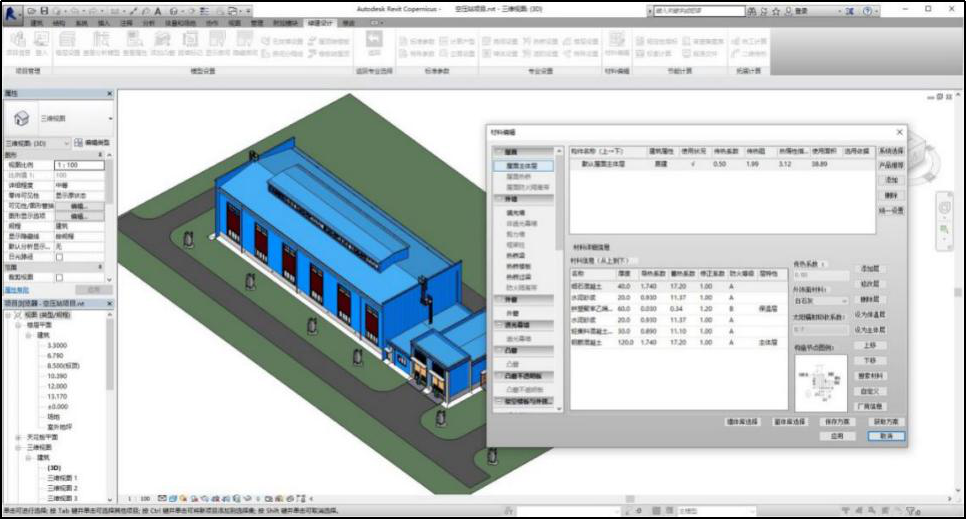Image resolution: width=967 pixels, height=520 pixels.
Task: Click the 保存方案 button
Action: pyautogui.click(x=835, y=422)
